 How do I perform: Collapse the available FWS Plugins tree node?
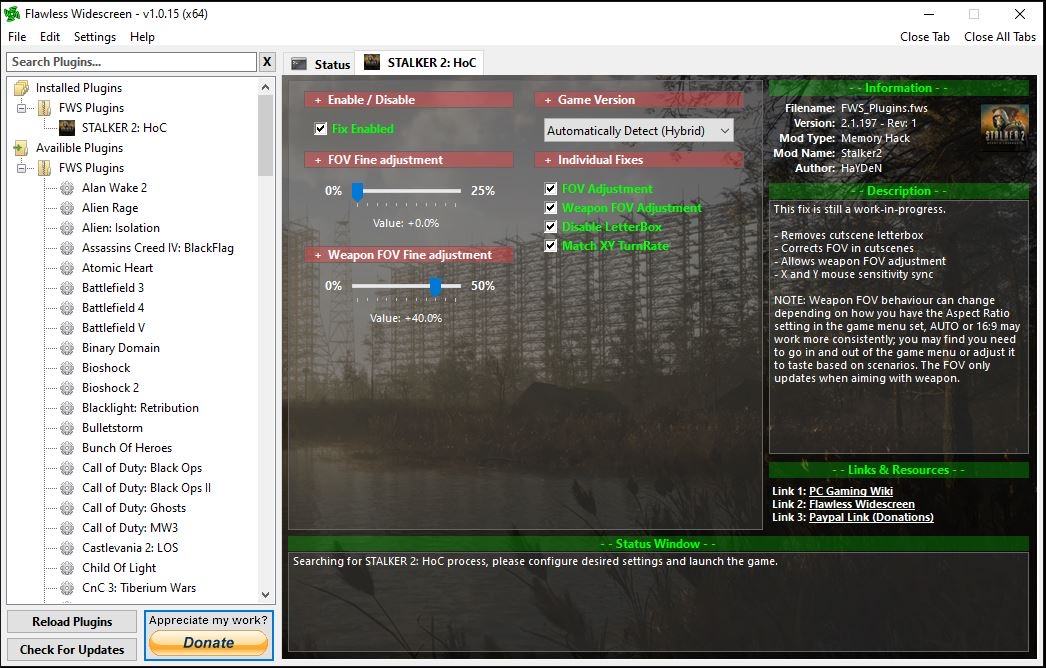point(21,168)
